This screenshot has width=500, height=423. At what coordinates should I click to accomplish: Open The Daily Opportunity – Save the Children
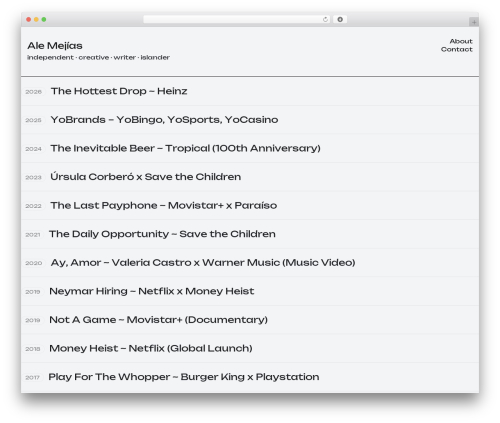tap(162, 234)
